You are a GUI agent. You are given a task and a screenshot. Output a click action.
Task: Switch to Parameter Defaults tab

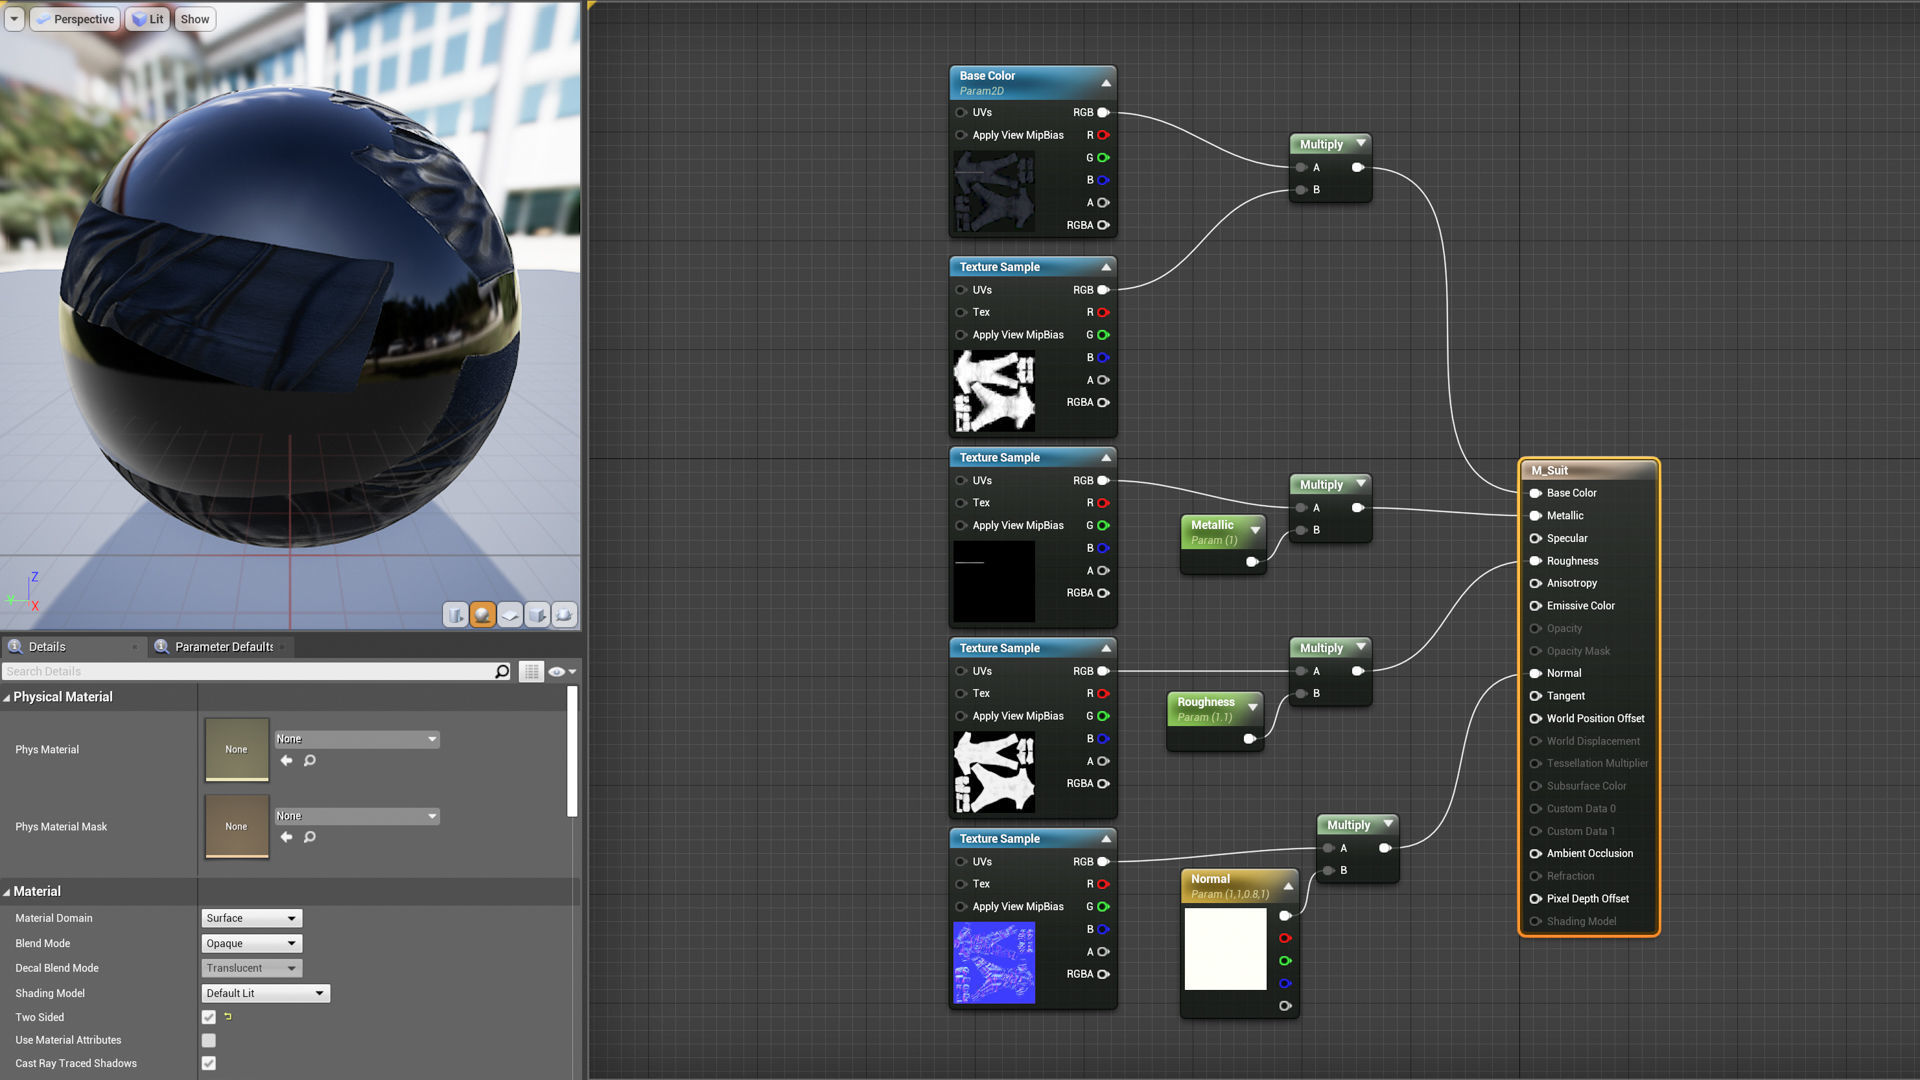click(x=223, y=647)
